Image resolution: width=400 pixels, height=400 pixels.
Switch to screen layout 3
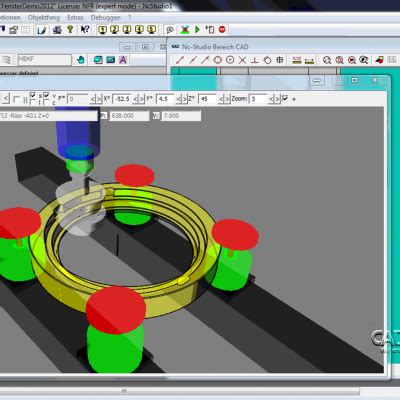coord(127,30)
